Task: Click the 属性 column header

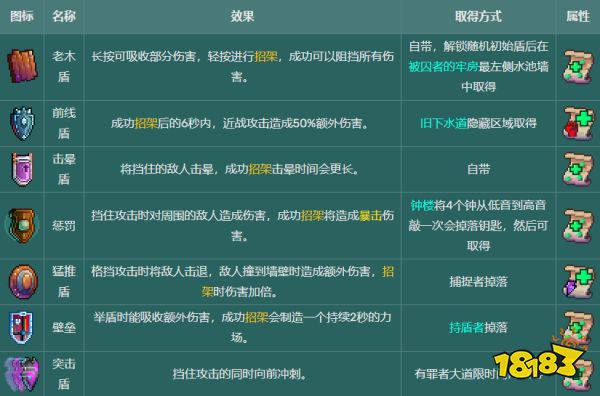Action: (578, 16)
